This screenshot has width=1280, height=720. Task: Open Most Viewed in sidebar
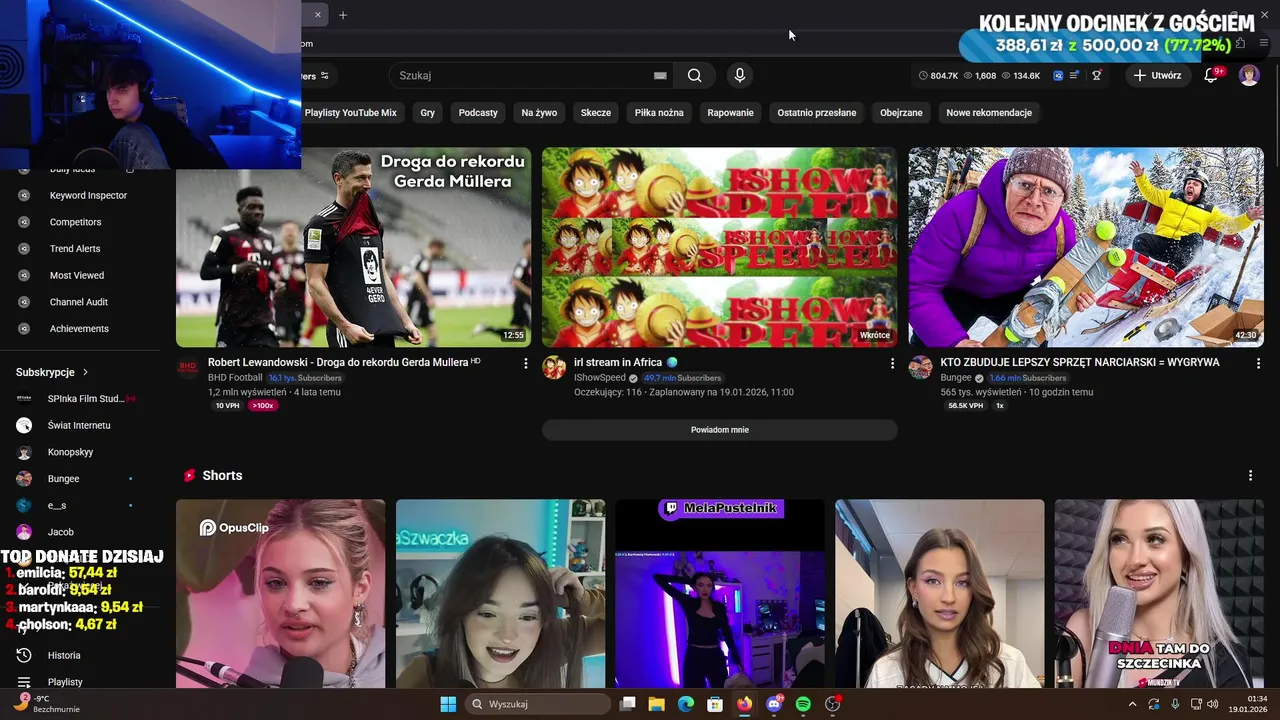tap(77, 275)
